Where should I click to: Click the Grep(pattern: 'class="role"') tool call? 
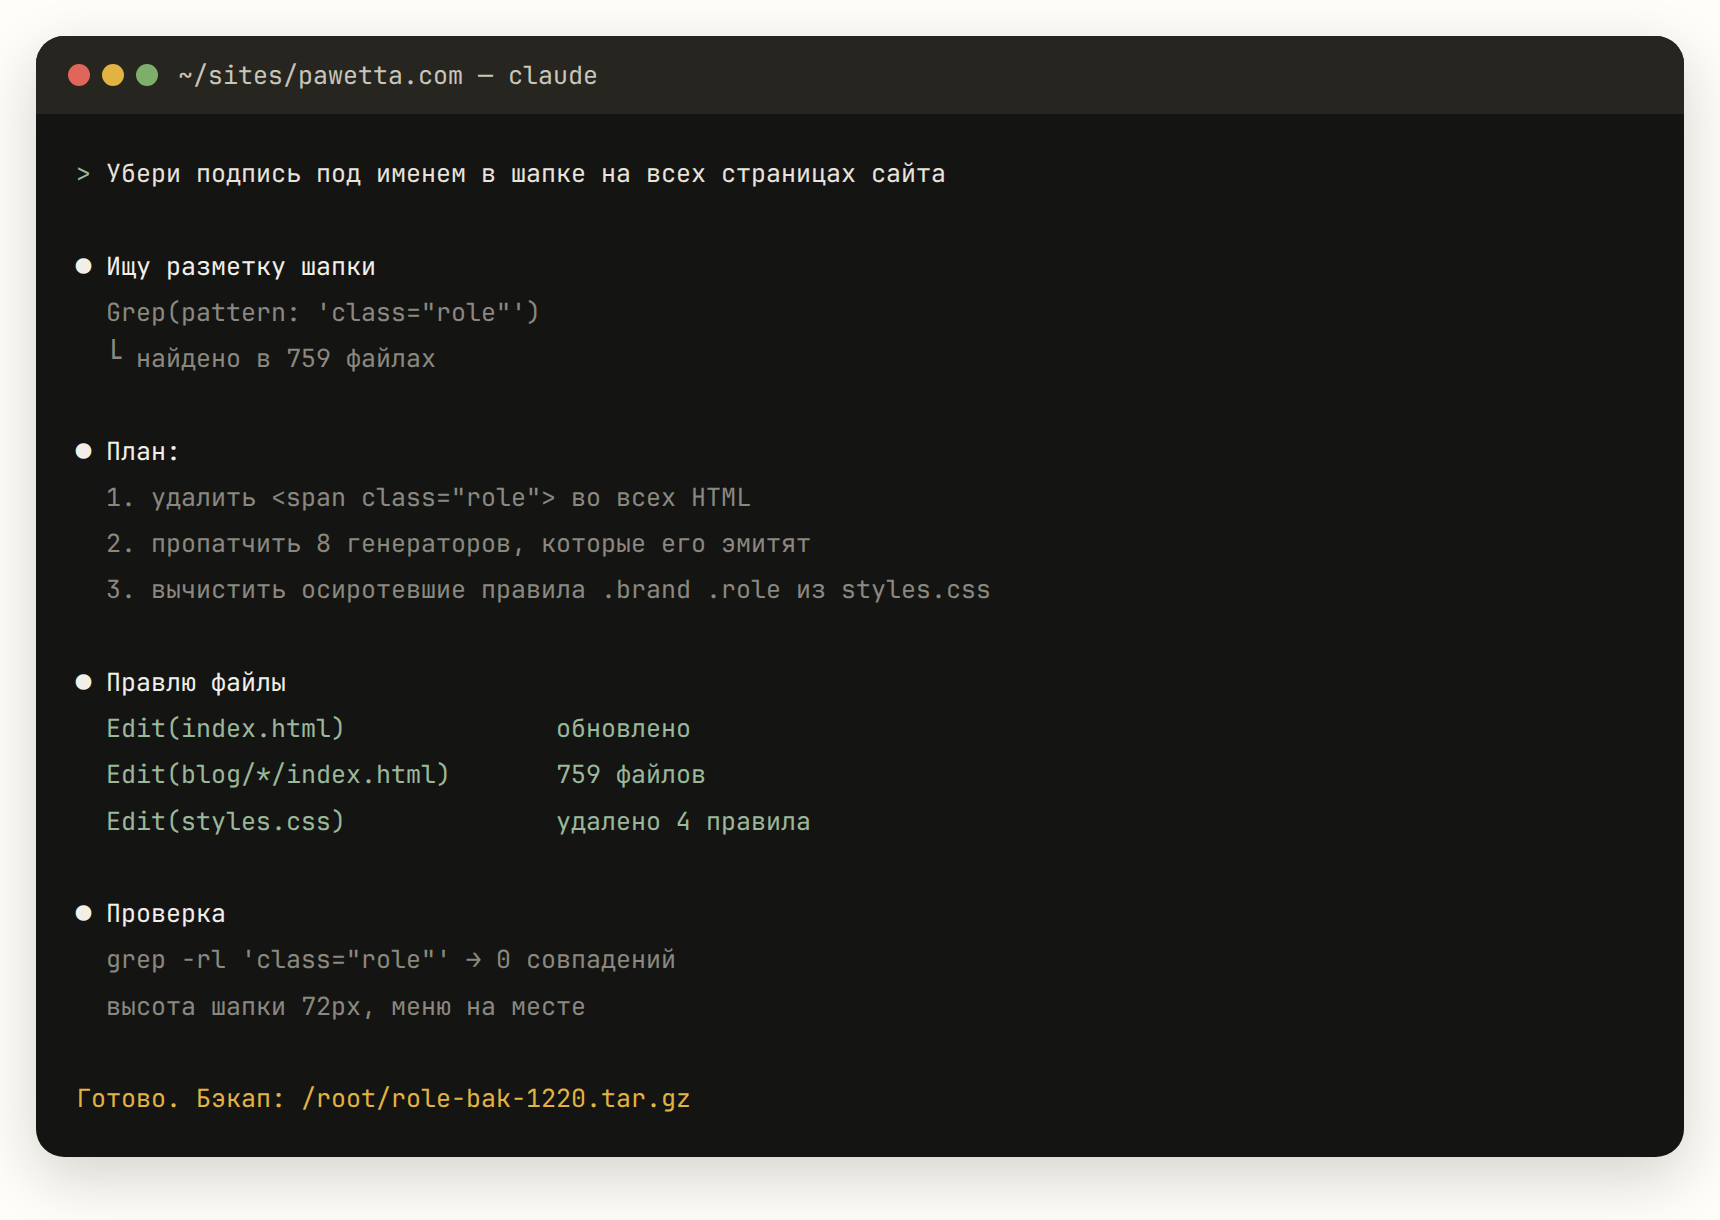pyautogui.click(x=323, y=313)
